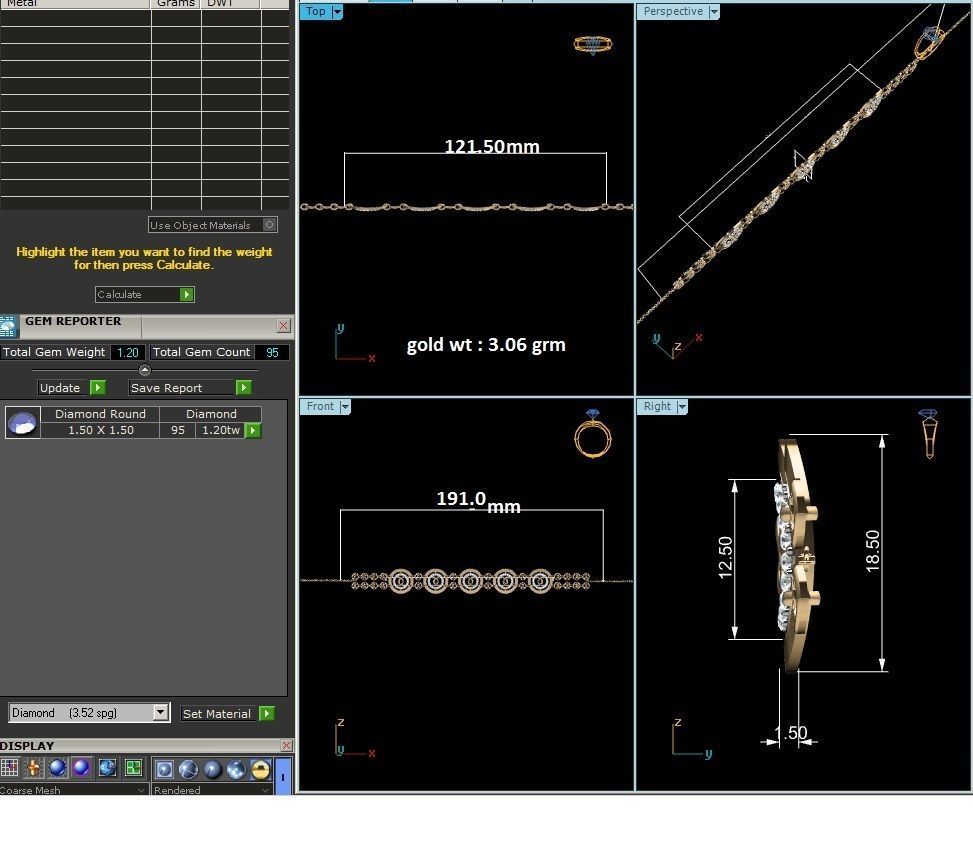Click the round diamond gem thumbnail
Image resolution: width=973 pixels, height=867 pixels.
pos(23,423)
